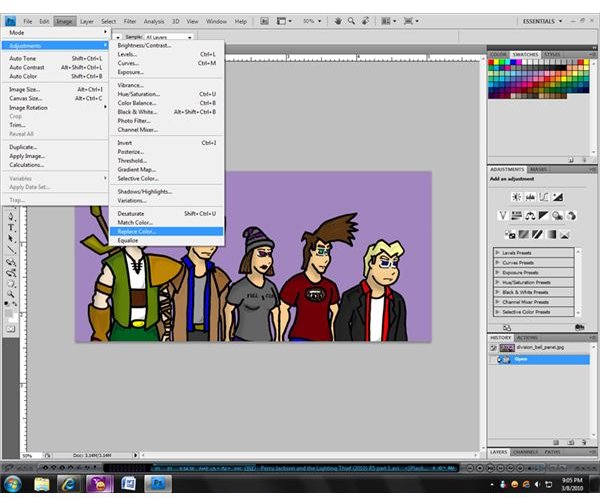Select the Type tool in toolbox
Image resolution: width=600 pixels, height=498 pixels.
[11, 227]
